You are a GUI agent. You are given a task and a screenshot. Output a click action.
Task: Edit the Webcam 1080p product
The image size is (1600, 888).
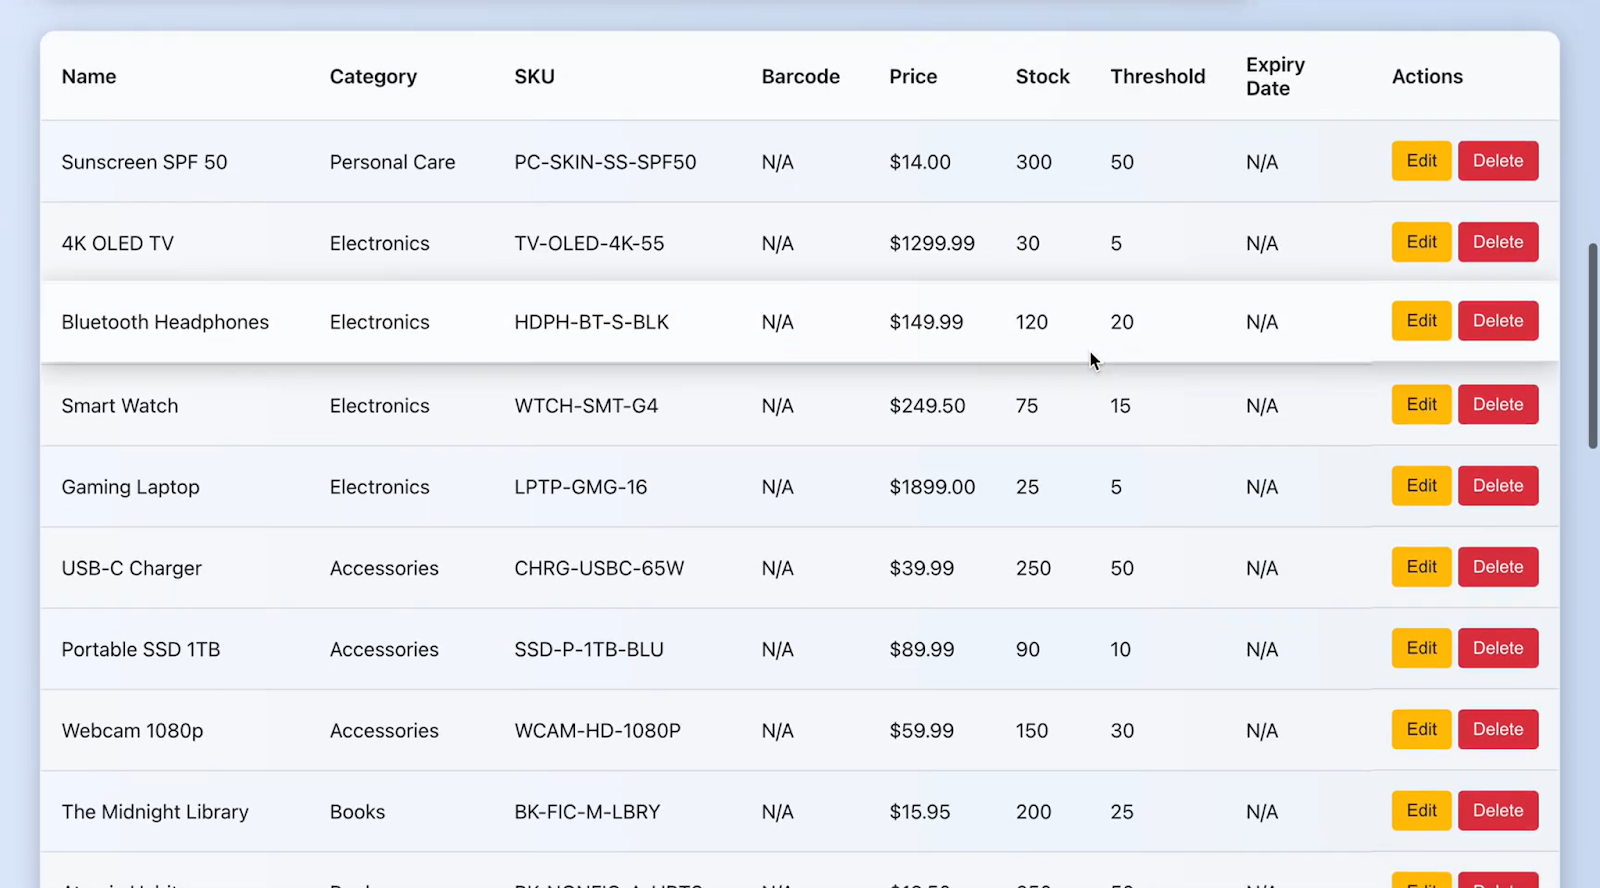[x=1421, y=729]
